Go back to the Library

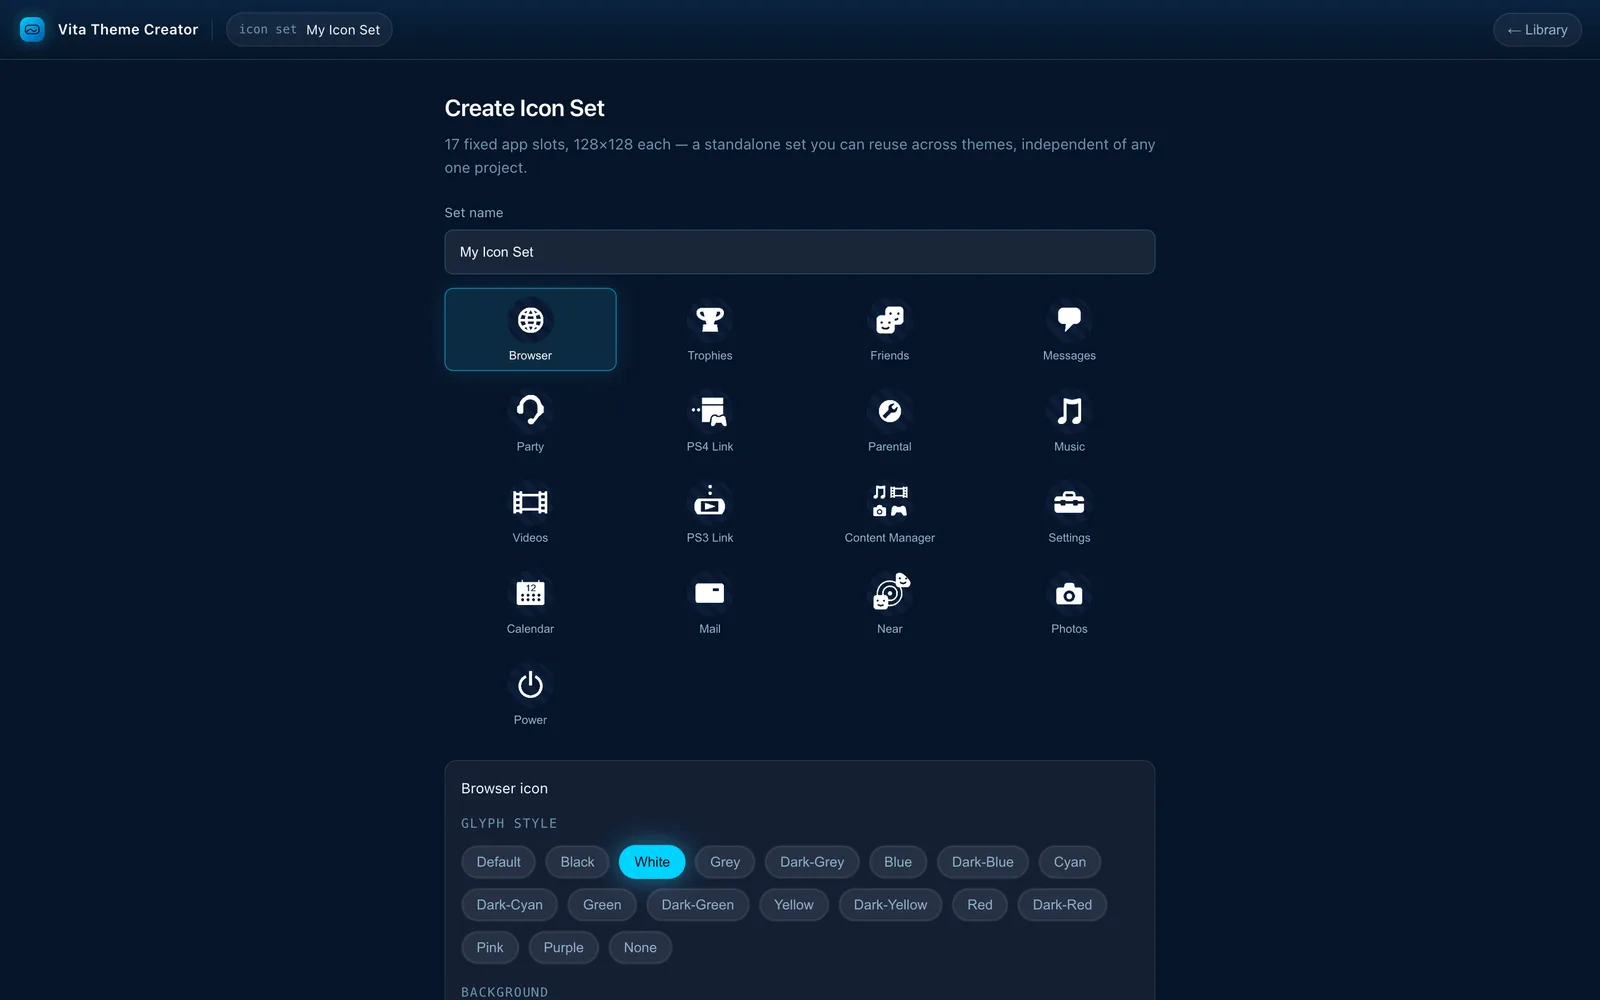coord(1537,30)
